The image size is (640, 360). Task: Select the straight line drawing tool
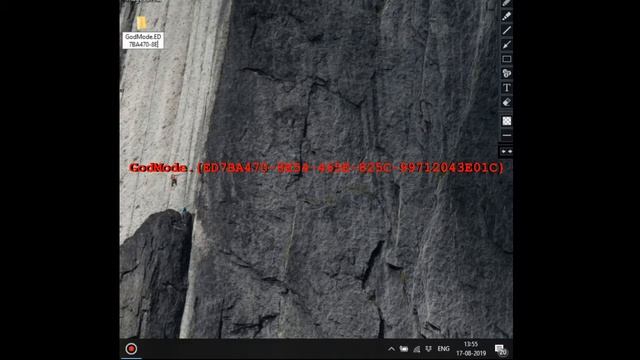(507, 30)
